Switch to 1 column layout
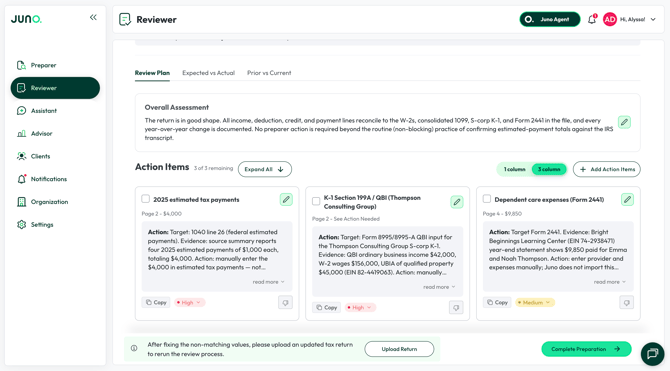Image resolution: width=670 pixels, height=371 pixels. tap(514, 169)
